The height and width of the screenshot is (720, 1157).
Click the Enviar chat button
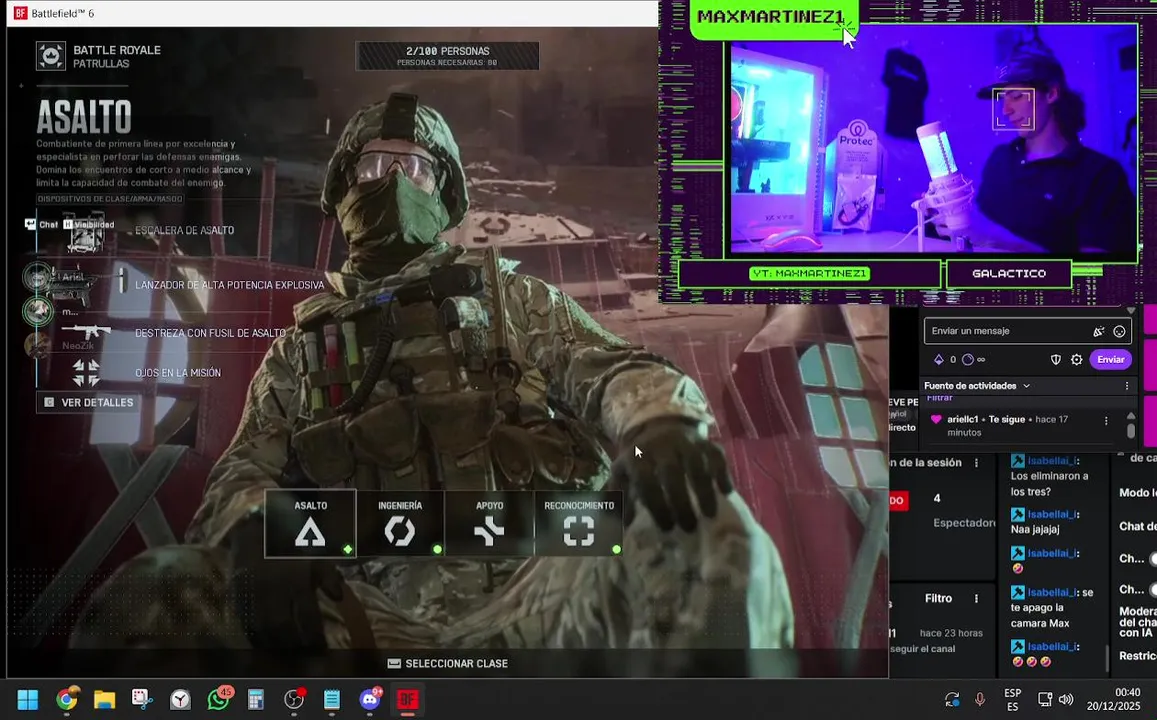(x=1111, y=359)
